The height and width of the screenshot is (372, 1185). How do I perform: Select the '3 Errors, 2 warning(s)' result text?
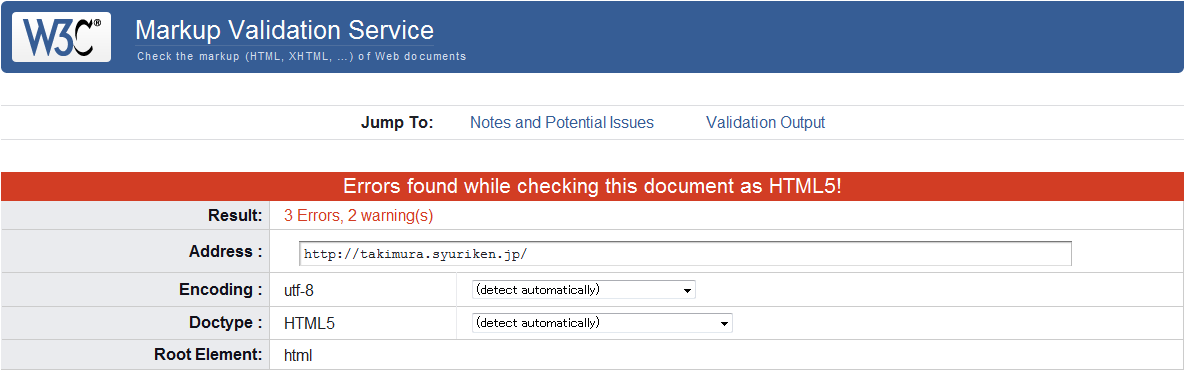(x=358, y=215)
